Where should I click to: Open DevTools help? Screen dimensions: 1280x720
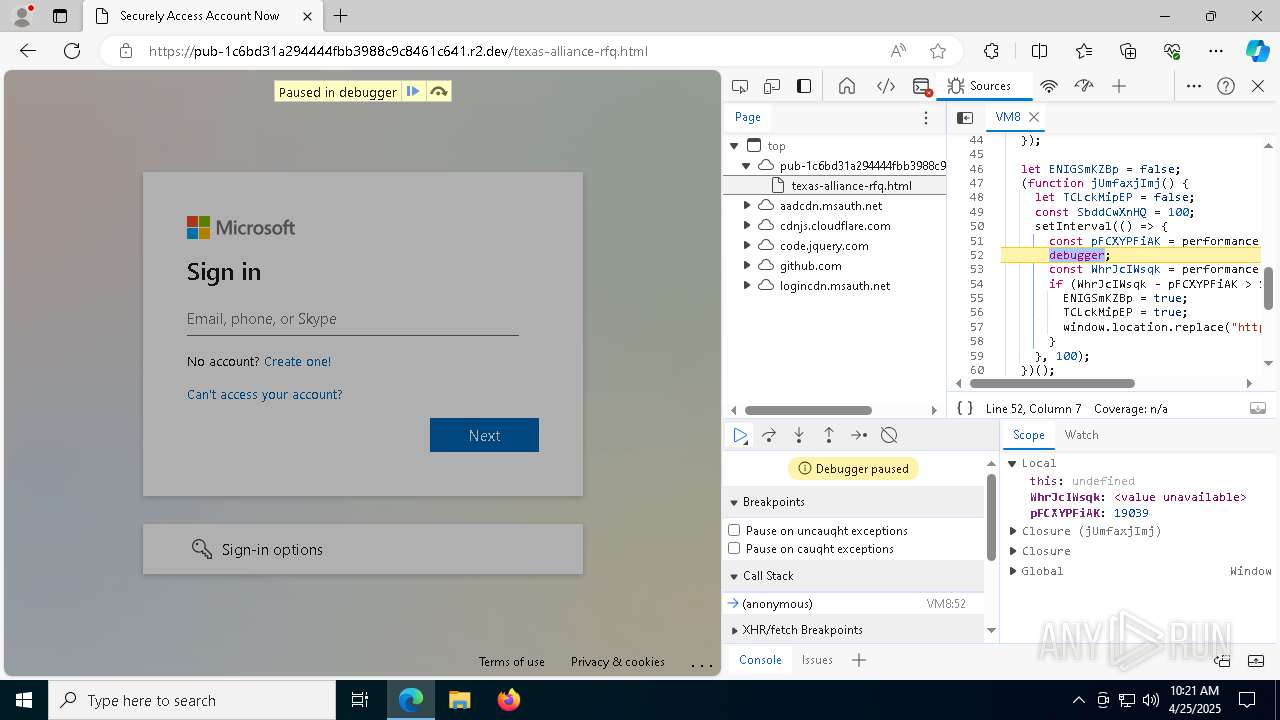point(1226,86)
